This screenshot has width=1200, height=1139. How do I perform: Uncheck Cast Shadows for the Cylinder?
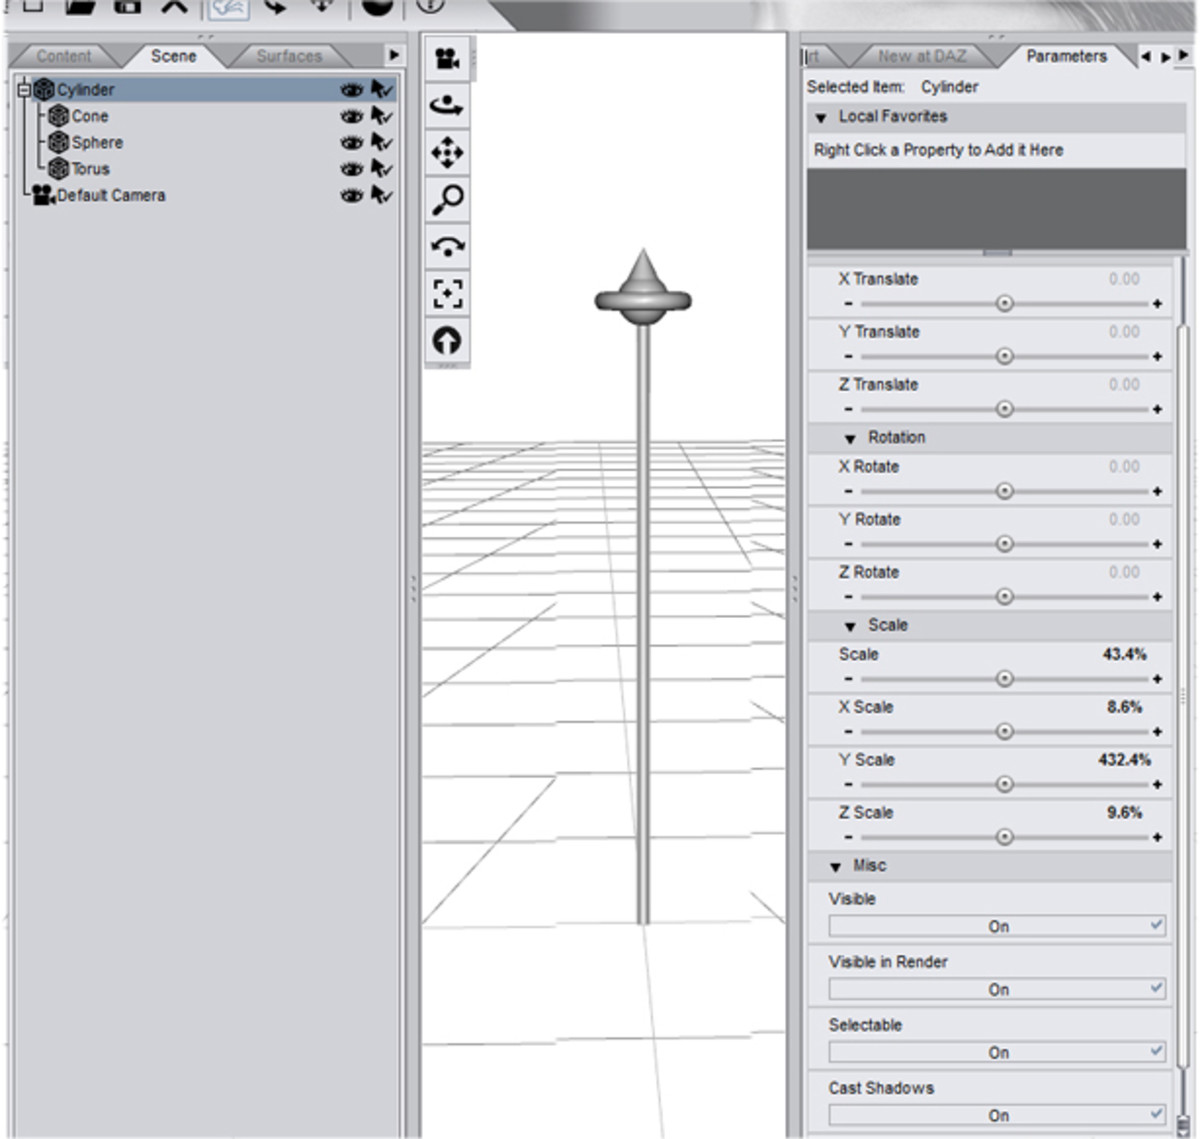tap(1160, 1113)
